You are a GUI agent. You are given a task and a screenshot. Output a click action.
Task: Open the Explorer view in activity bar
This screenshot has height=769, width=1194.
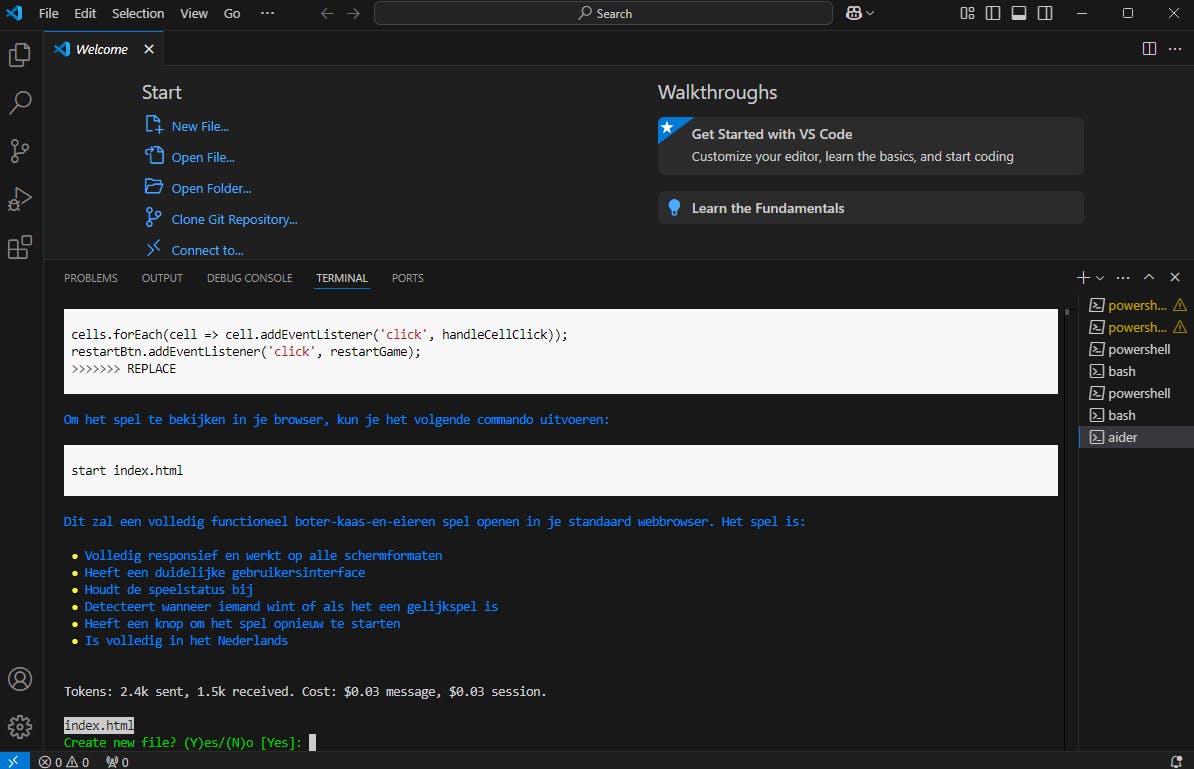tap(20, 55)
